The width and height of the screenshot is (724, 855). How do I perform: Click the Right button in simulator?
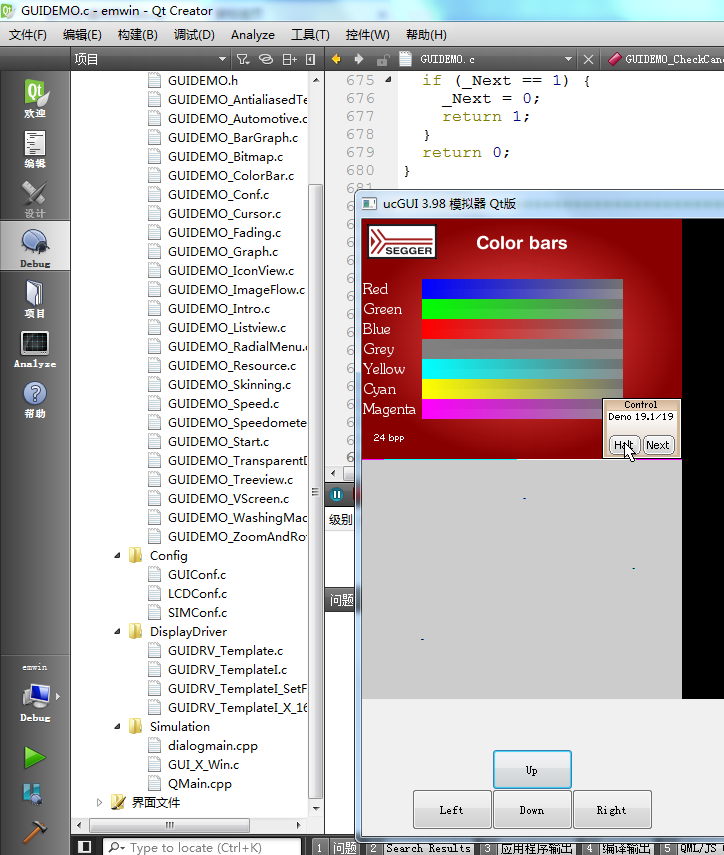[x=612, y=810]
